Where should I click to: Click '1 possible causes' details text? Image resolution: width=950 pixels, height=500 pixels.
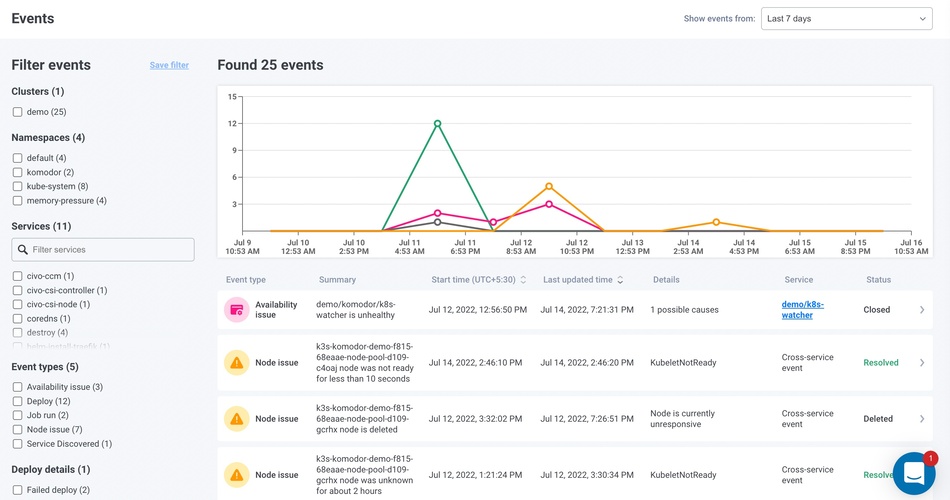(684, 310)
